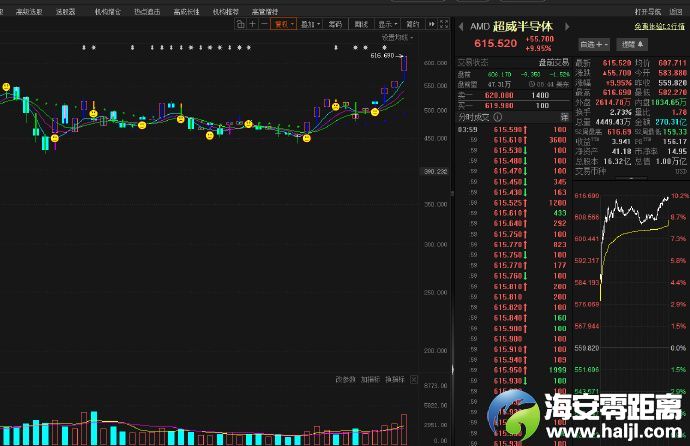Close the volume indicator panel
690x446 pixels.
pyautogui.click(x=414, y=380)
